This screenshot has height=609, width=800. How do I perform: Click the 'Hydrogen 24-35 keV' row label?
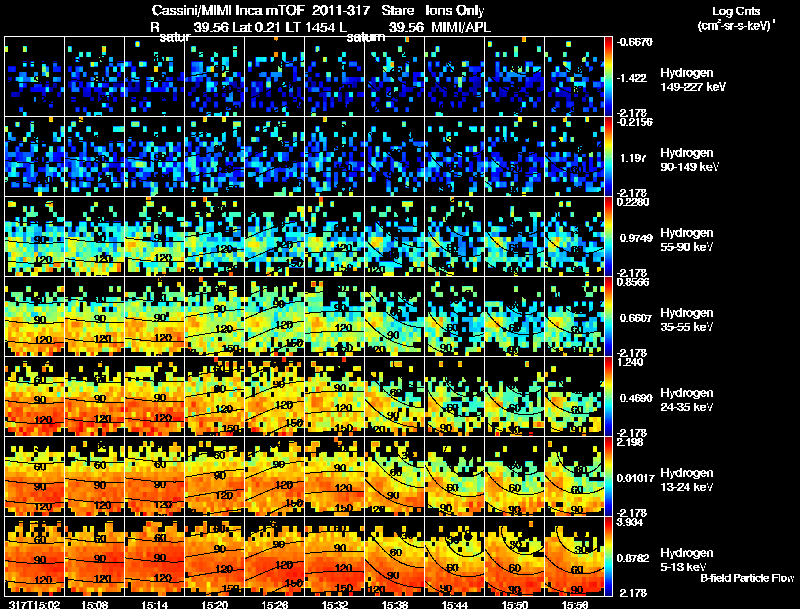(x=687, y=400)
